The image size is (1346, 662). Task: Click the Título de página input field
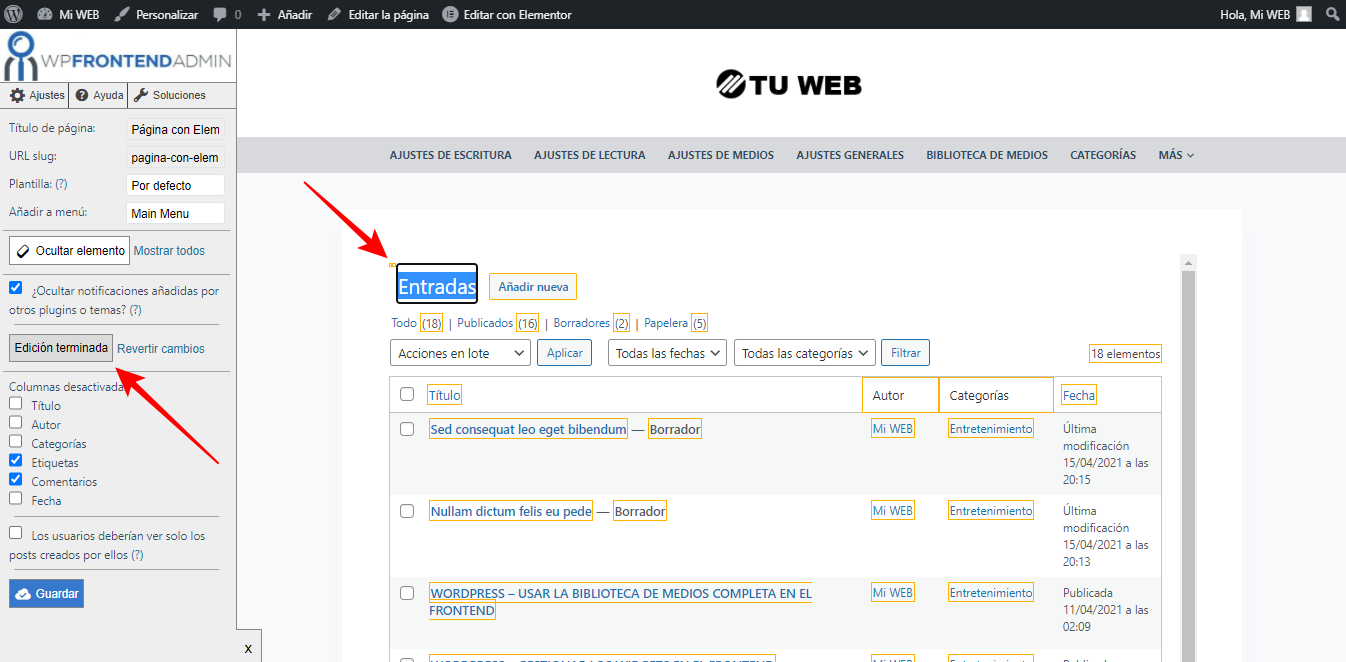point(176,129)
